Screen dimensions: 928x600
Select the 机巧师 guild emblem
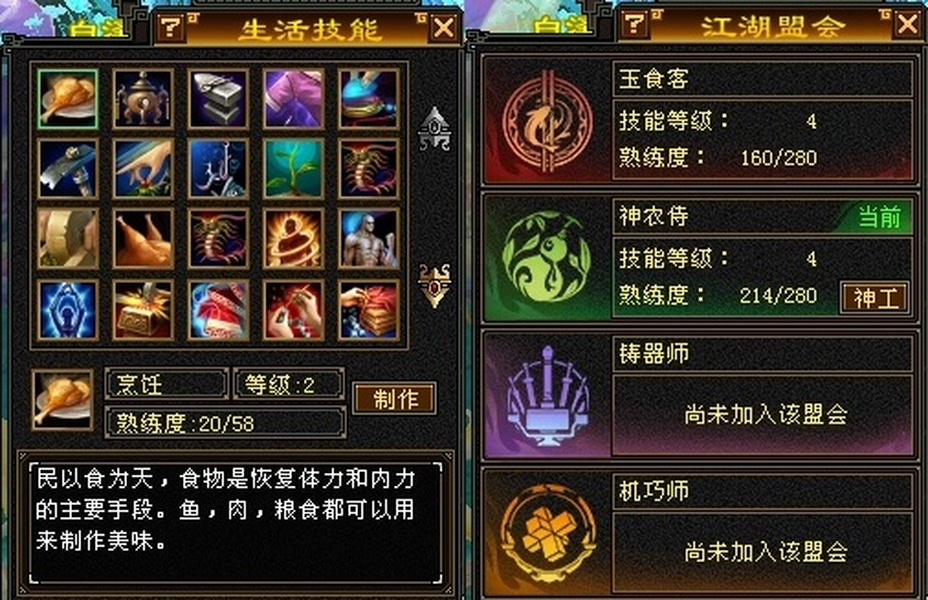point(546,533)
